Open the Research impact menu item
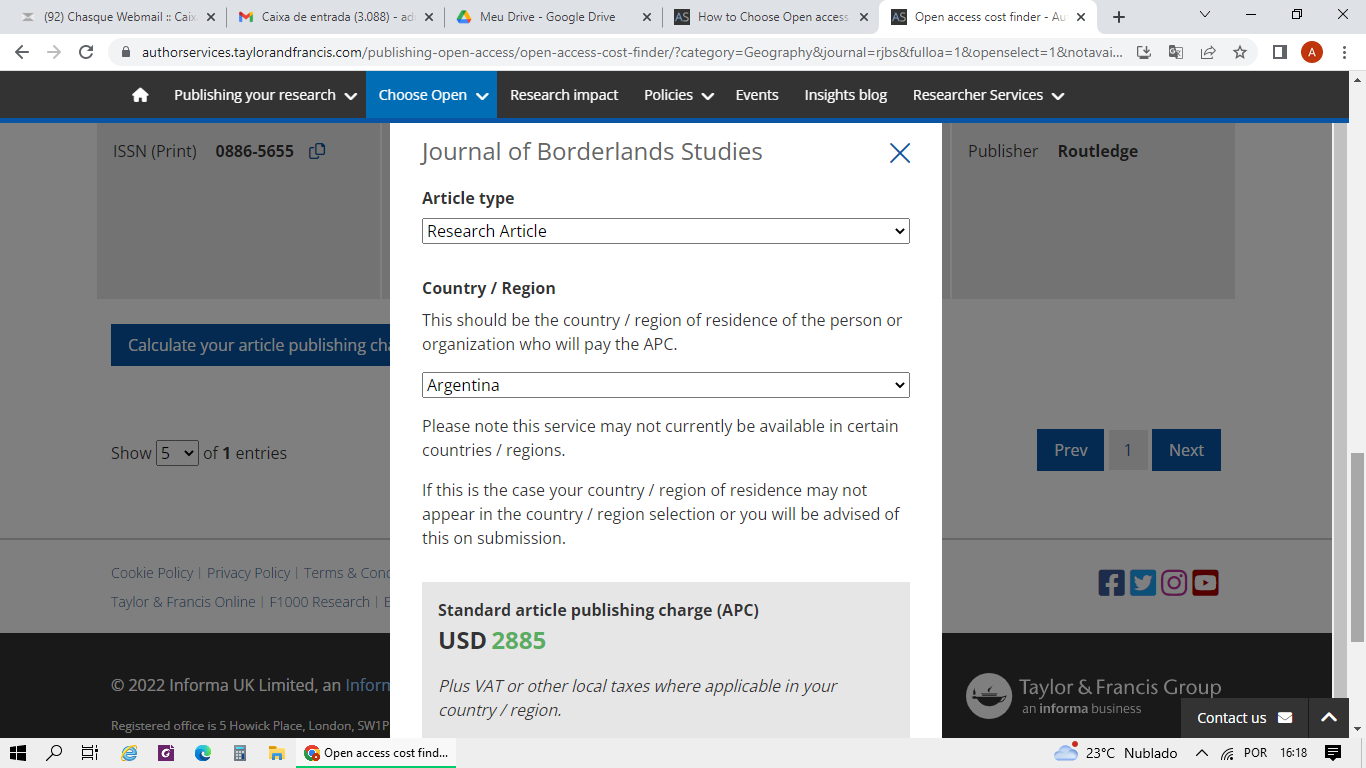 click(x=564, y=95)
